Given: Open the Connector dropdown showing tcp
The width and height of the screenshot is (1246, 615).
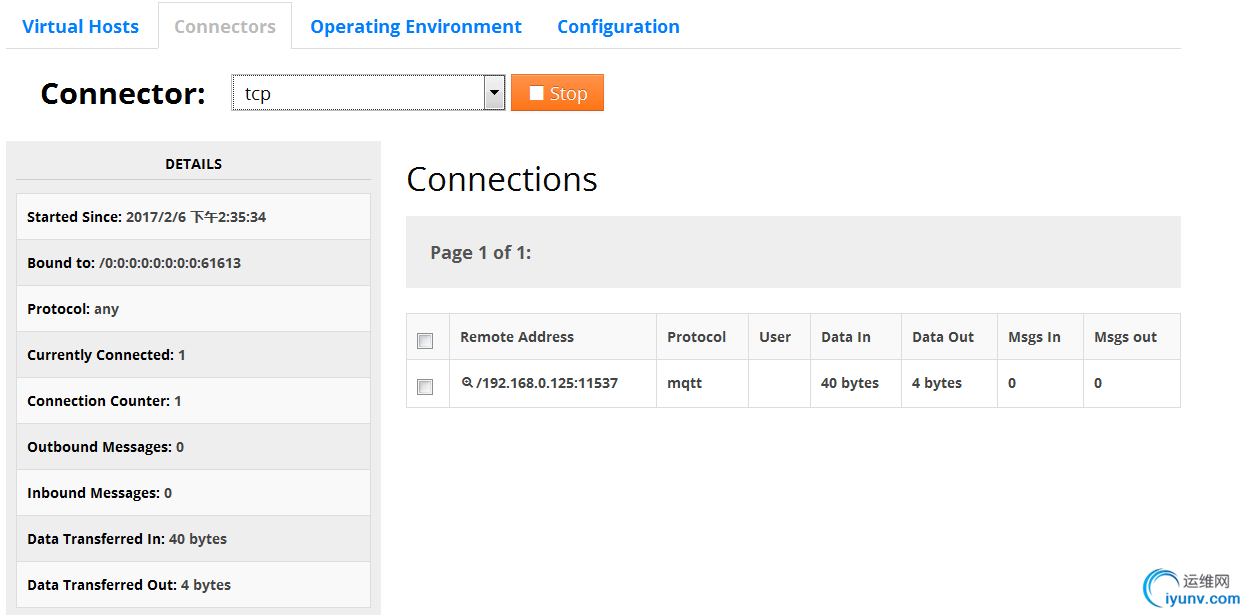Looking at the screenshot, I should click(x=368, y=93).
